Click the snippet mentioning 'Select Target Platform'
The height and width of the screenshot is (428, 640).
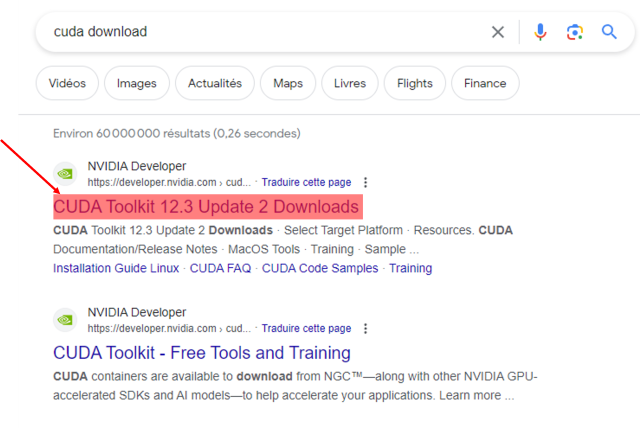click(x=283, y=240)
